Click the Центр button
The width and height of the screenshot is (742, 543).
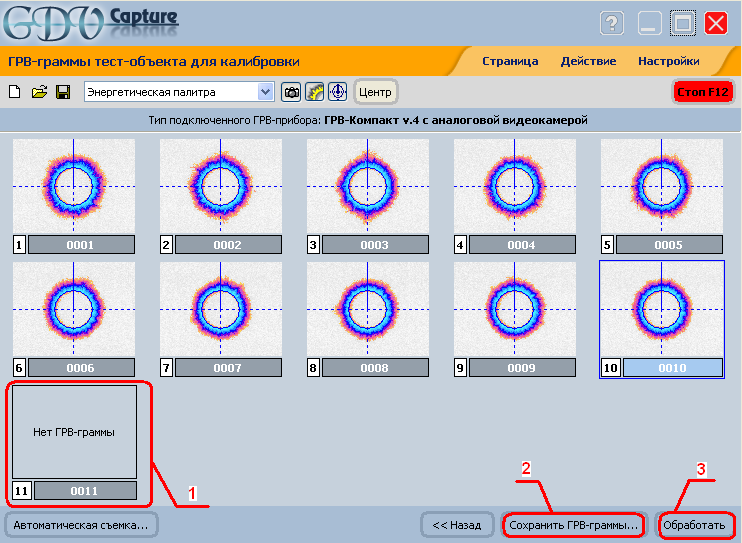tap(375, 92)
